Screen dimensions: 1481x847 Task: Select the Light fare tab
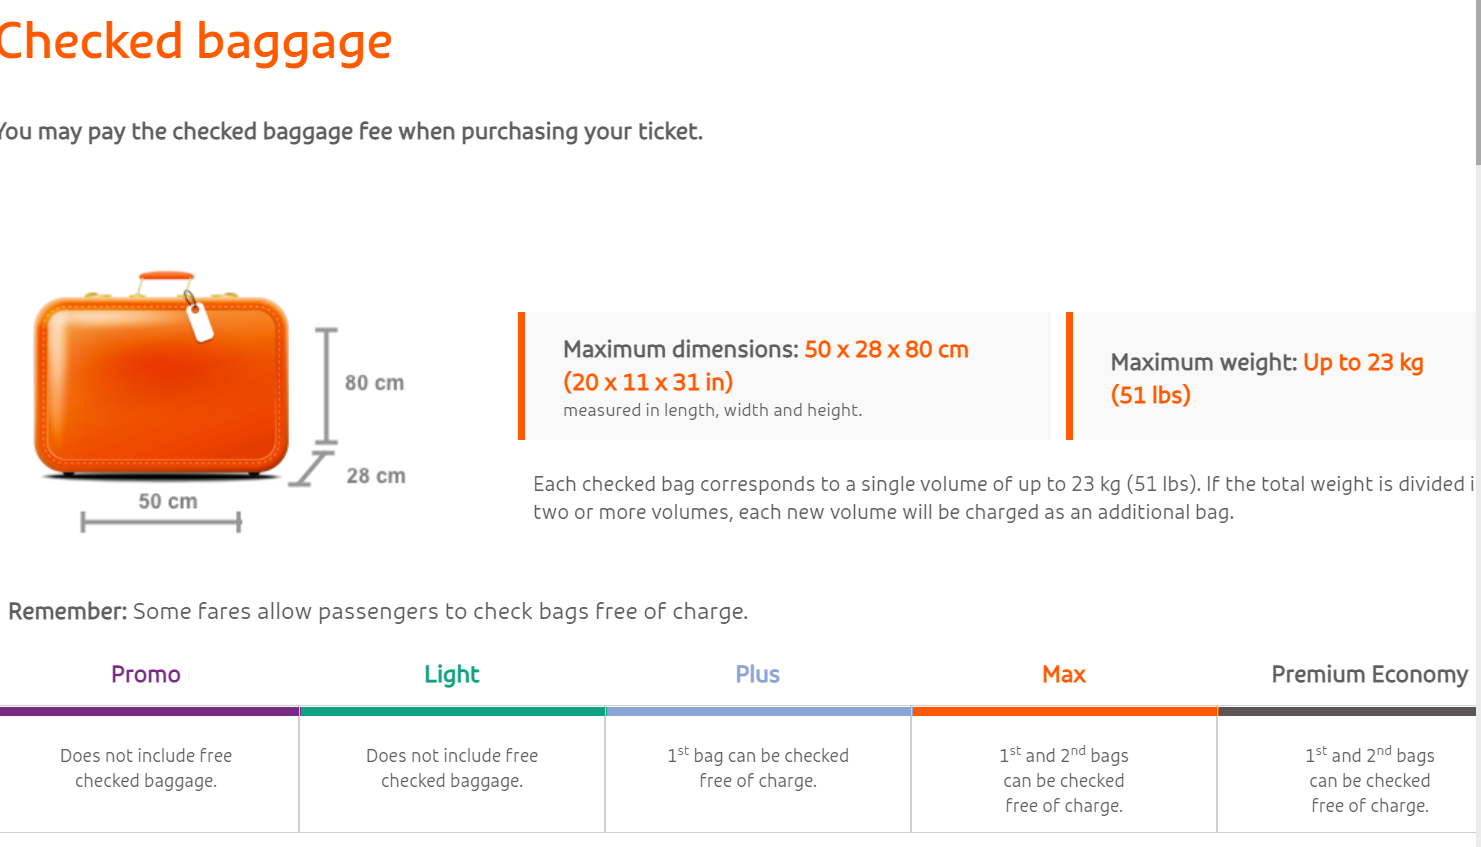(452, 674)
